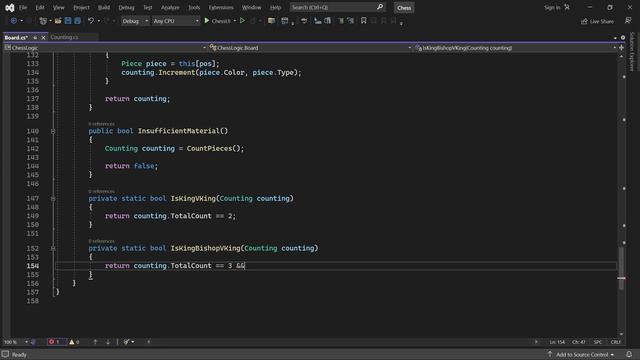640x360 pixels.
Task: Open the Any CPU platform dropdown
Action: 176,21
